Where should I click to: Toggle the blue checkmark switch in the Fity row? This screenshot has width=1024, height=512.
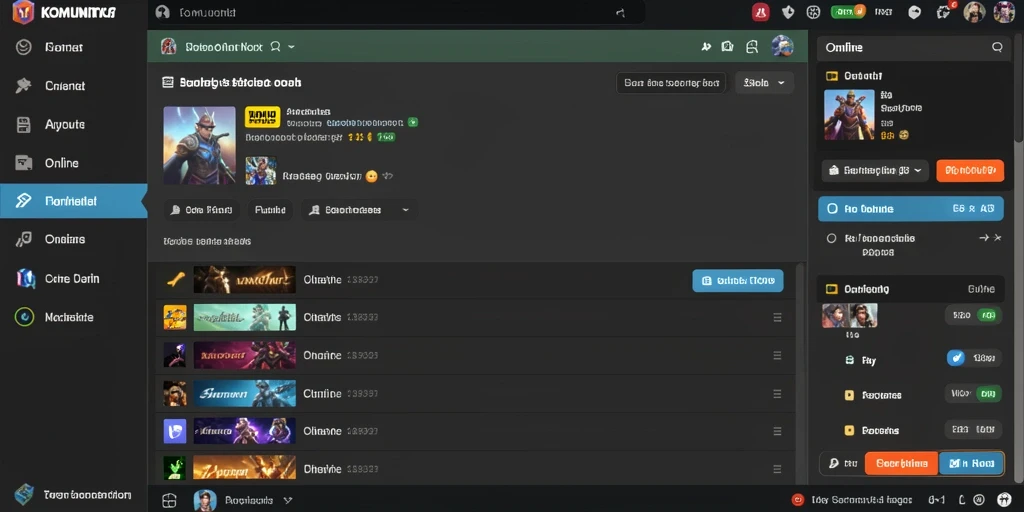[x=974, y=358]
